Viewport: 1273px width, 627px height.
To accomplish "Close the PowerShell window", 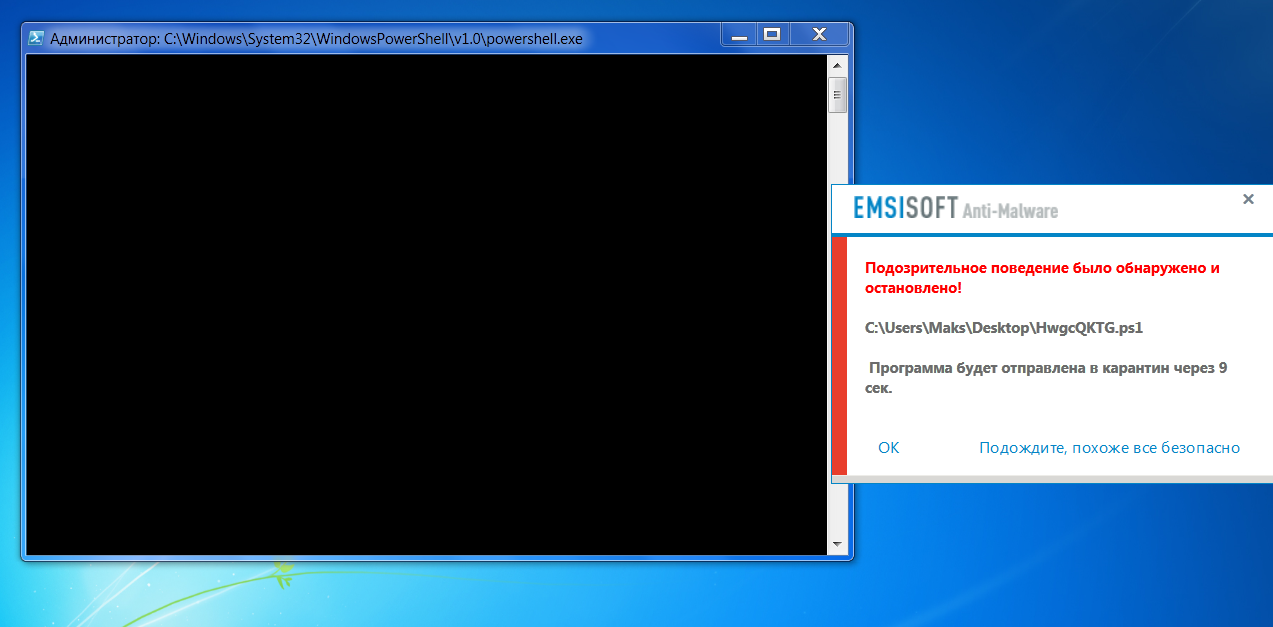I will tap(819, 36).
